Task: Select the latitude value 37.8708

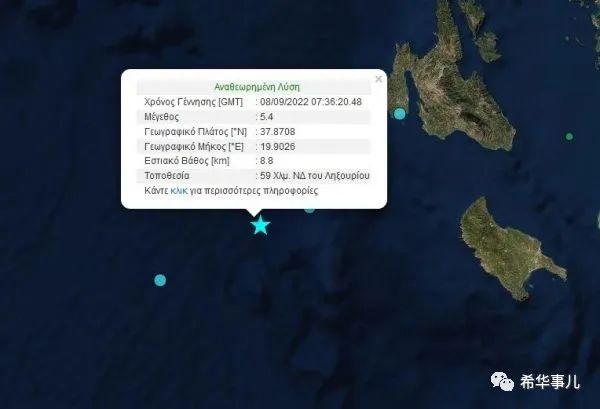Action: [277, 132]
